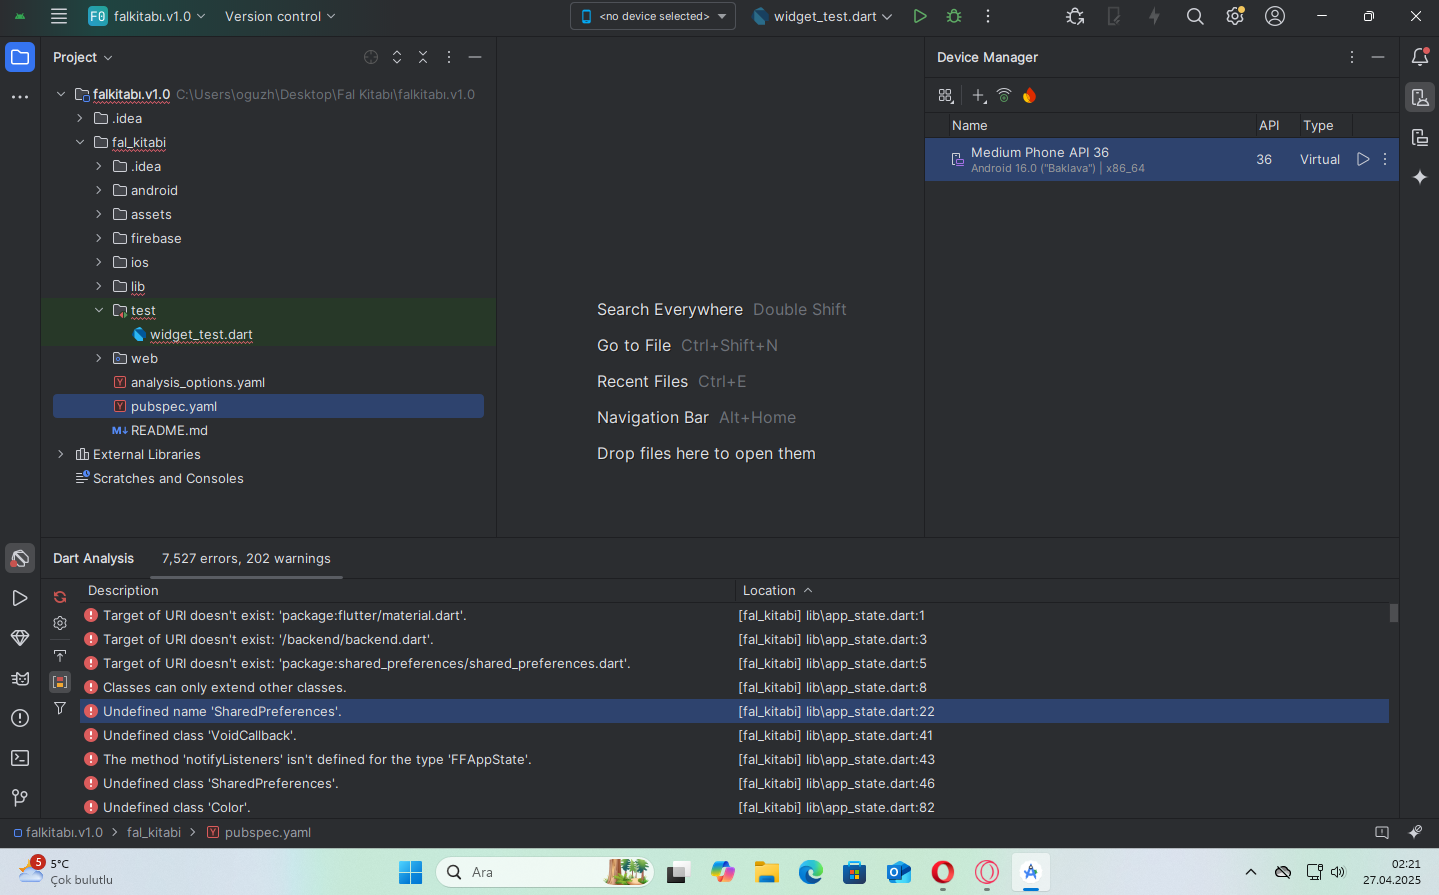Toggle Project tool window folder icon
This screenshot has width=1439, height=895.
tap(20, 57)
